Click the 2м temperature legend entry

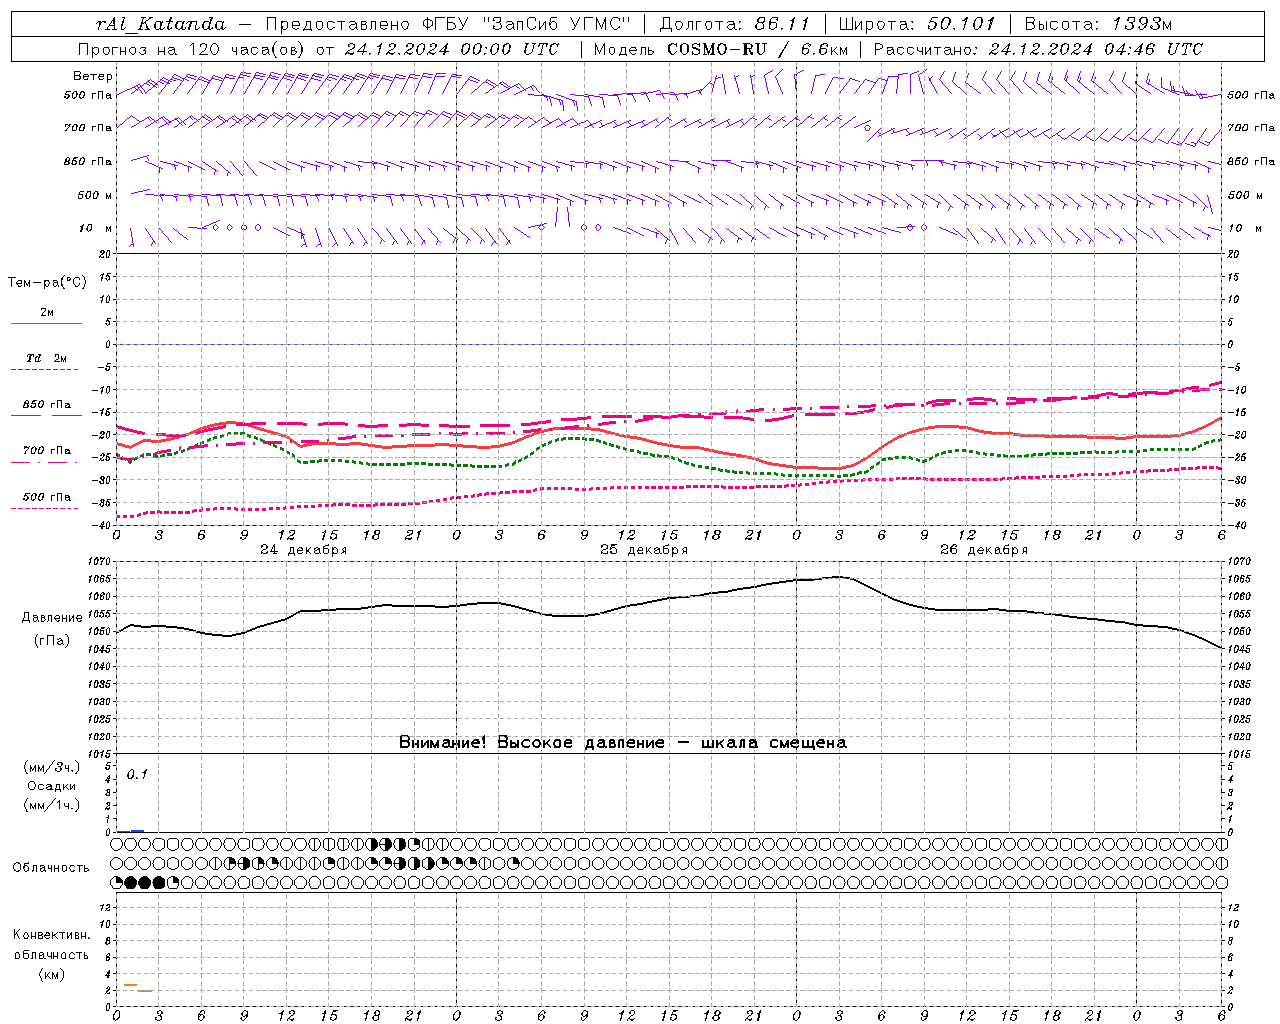pyautogui.click(x=47, y=313)
